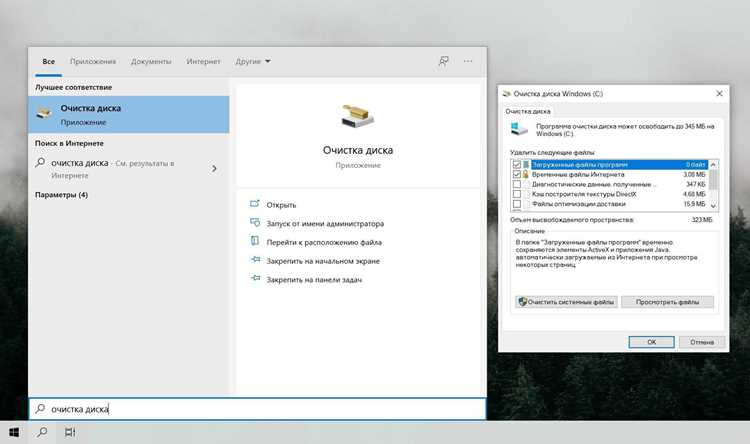Switch to the Приложения tab
The image size is (750, 444).
[93, 61]
